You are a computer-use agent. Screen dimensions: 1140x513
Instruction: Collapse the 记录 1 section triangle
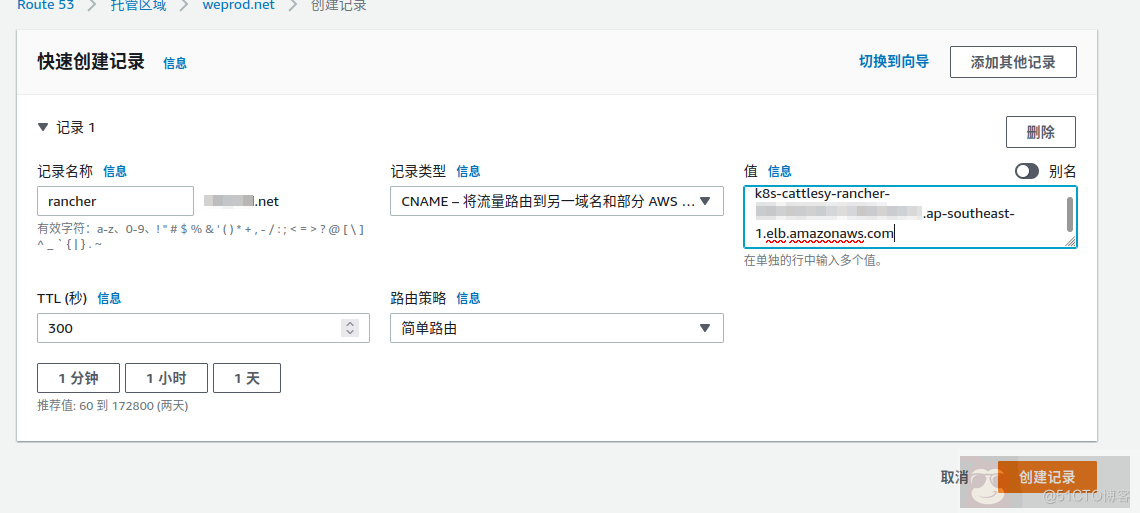[43, 128]
